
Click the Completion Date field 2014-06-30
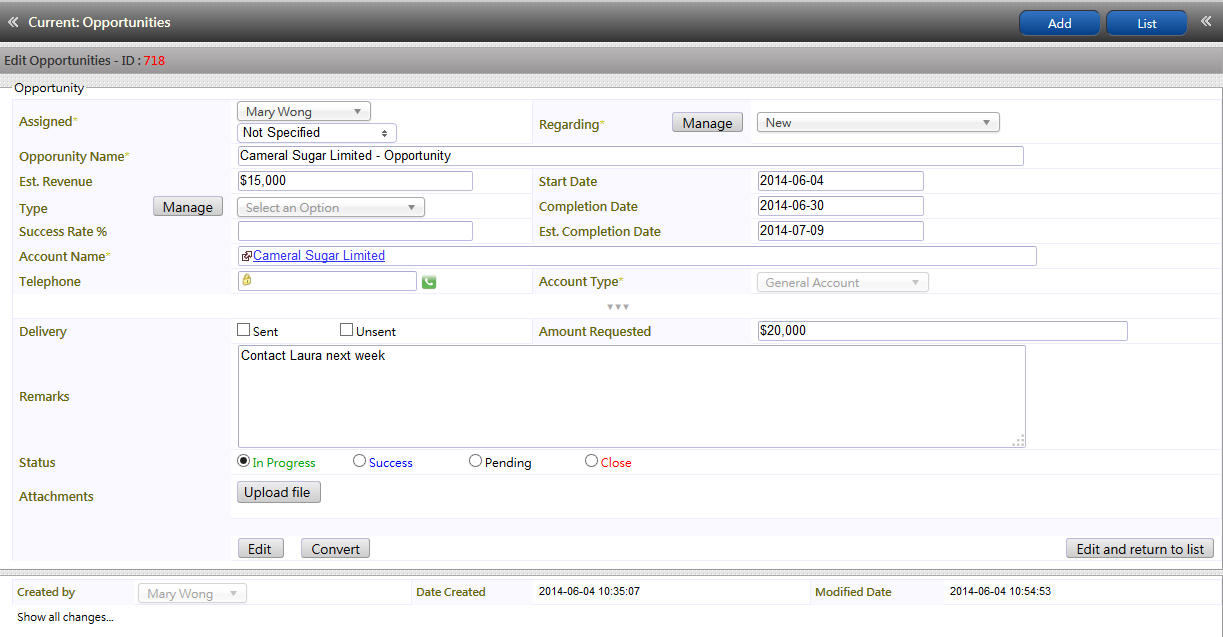pos(841,206)
